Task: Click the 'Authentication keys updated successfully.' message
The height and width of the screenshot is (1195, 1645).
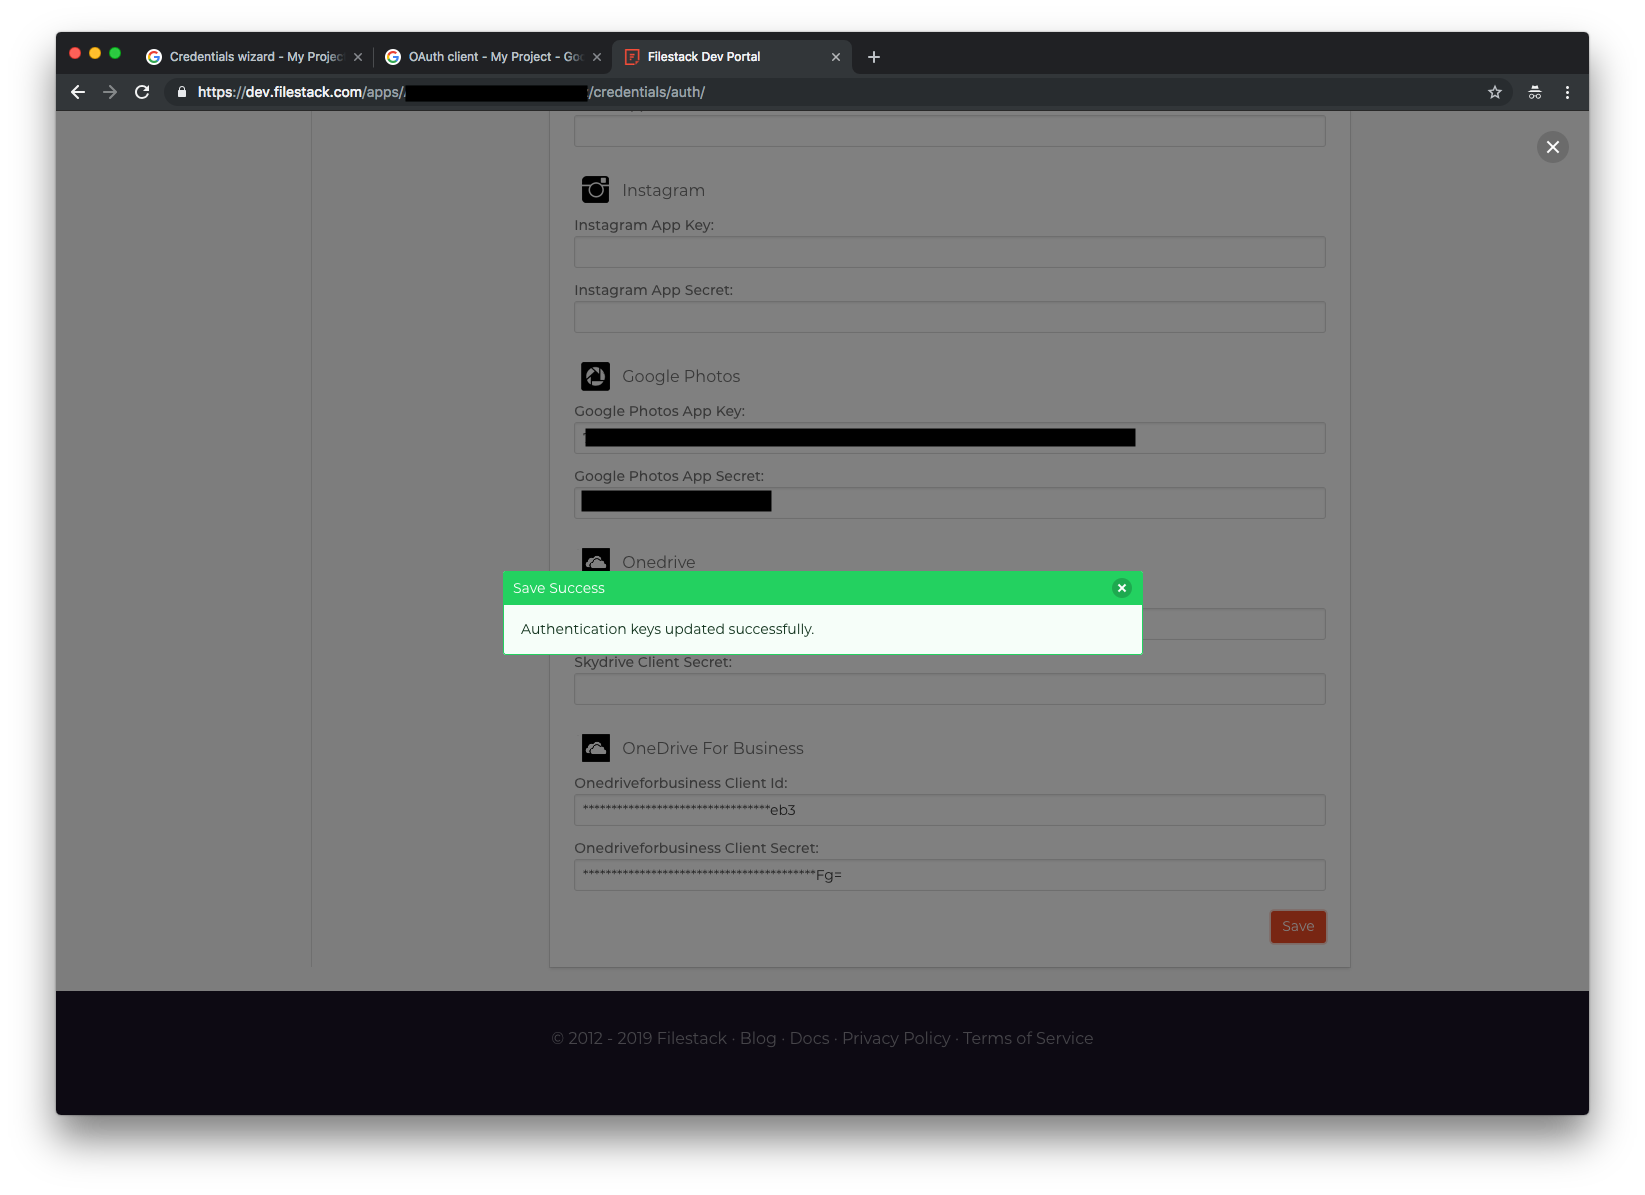Action: coord(667,629)
